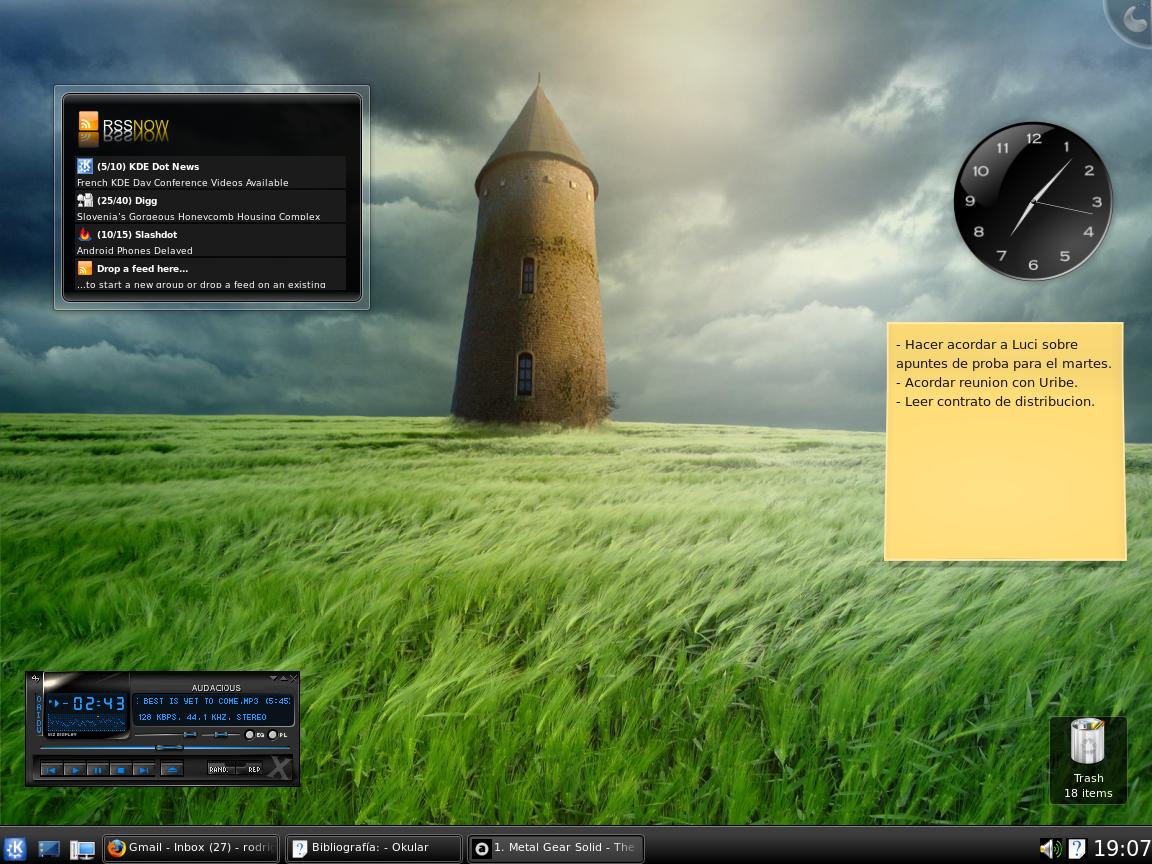Screen dimensions: 1152x864
Task: Click the eject button in Audacious
Action: (x=172, y=770)
